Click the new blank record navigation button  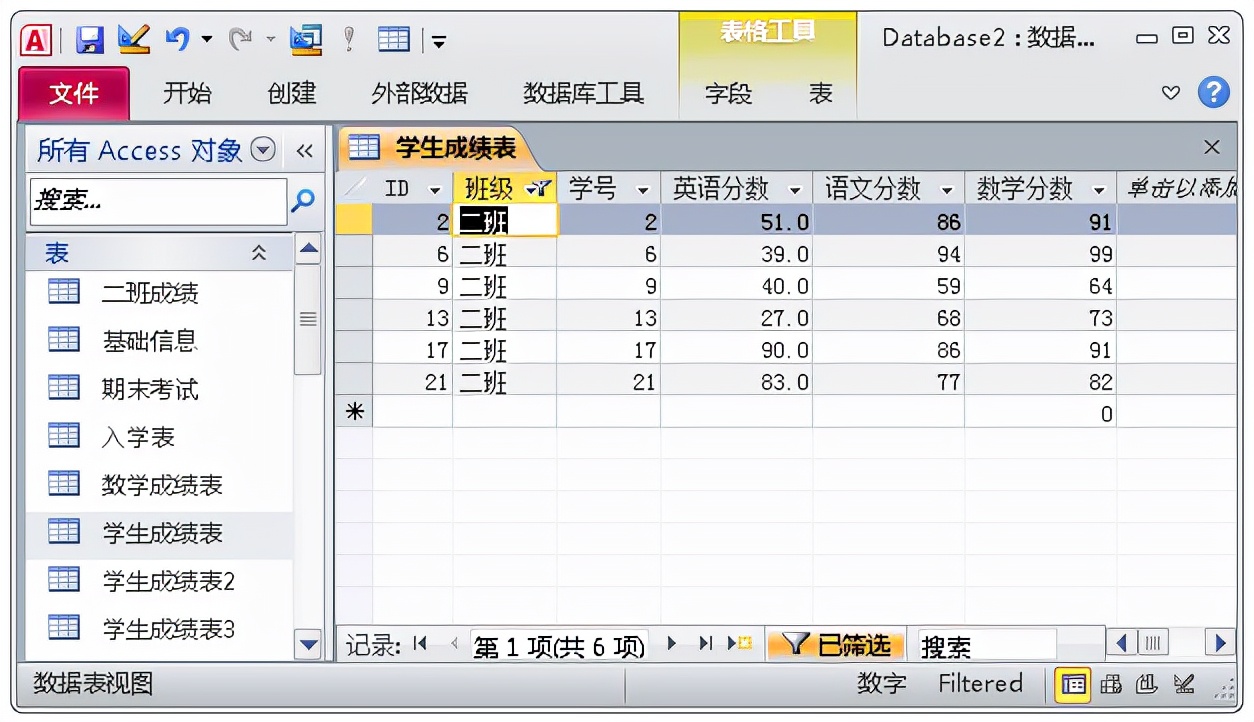click(740, 644)
